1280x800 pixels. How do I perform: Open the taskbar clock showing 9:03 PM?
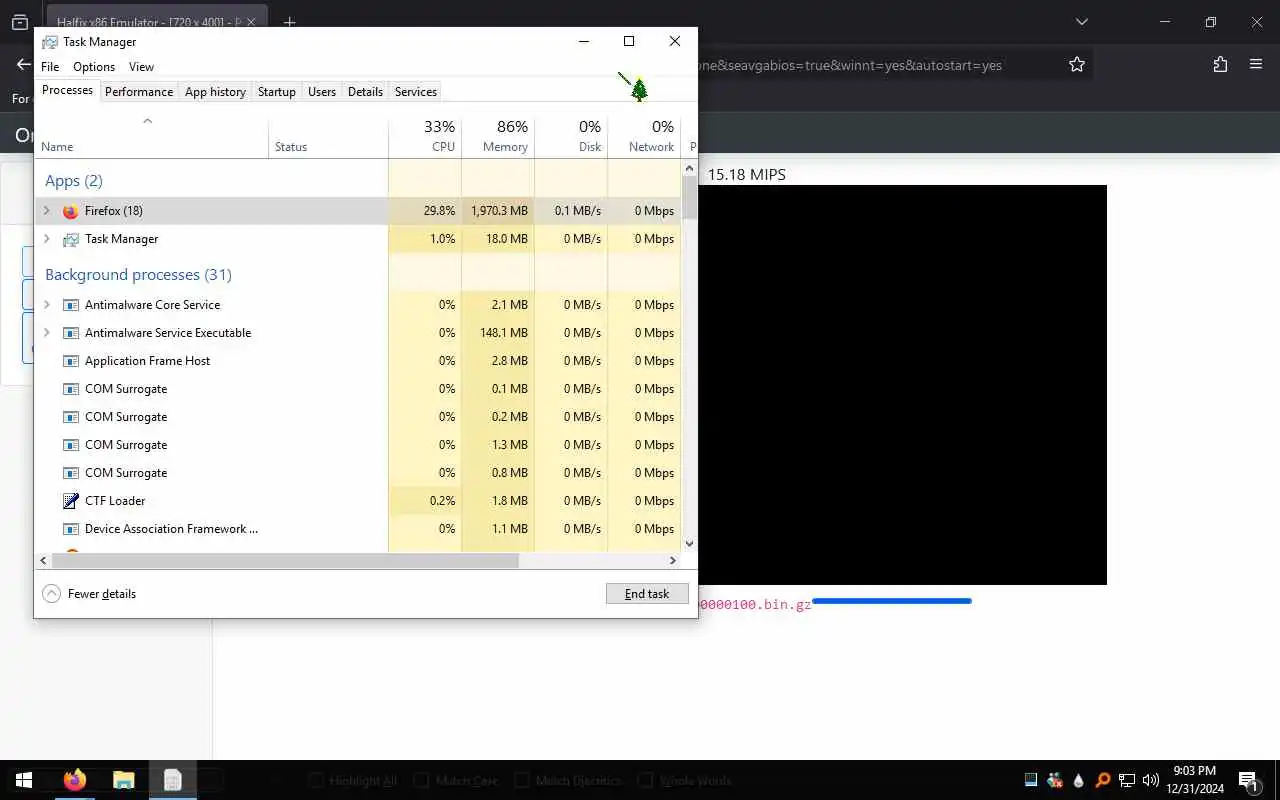click(1194, 780)
